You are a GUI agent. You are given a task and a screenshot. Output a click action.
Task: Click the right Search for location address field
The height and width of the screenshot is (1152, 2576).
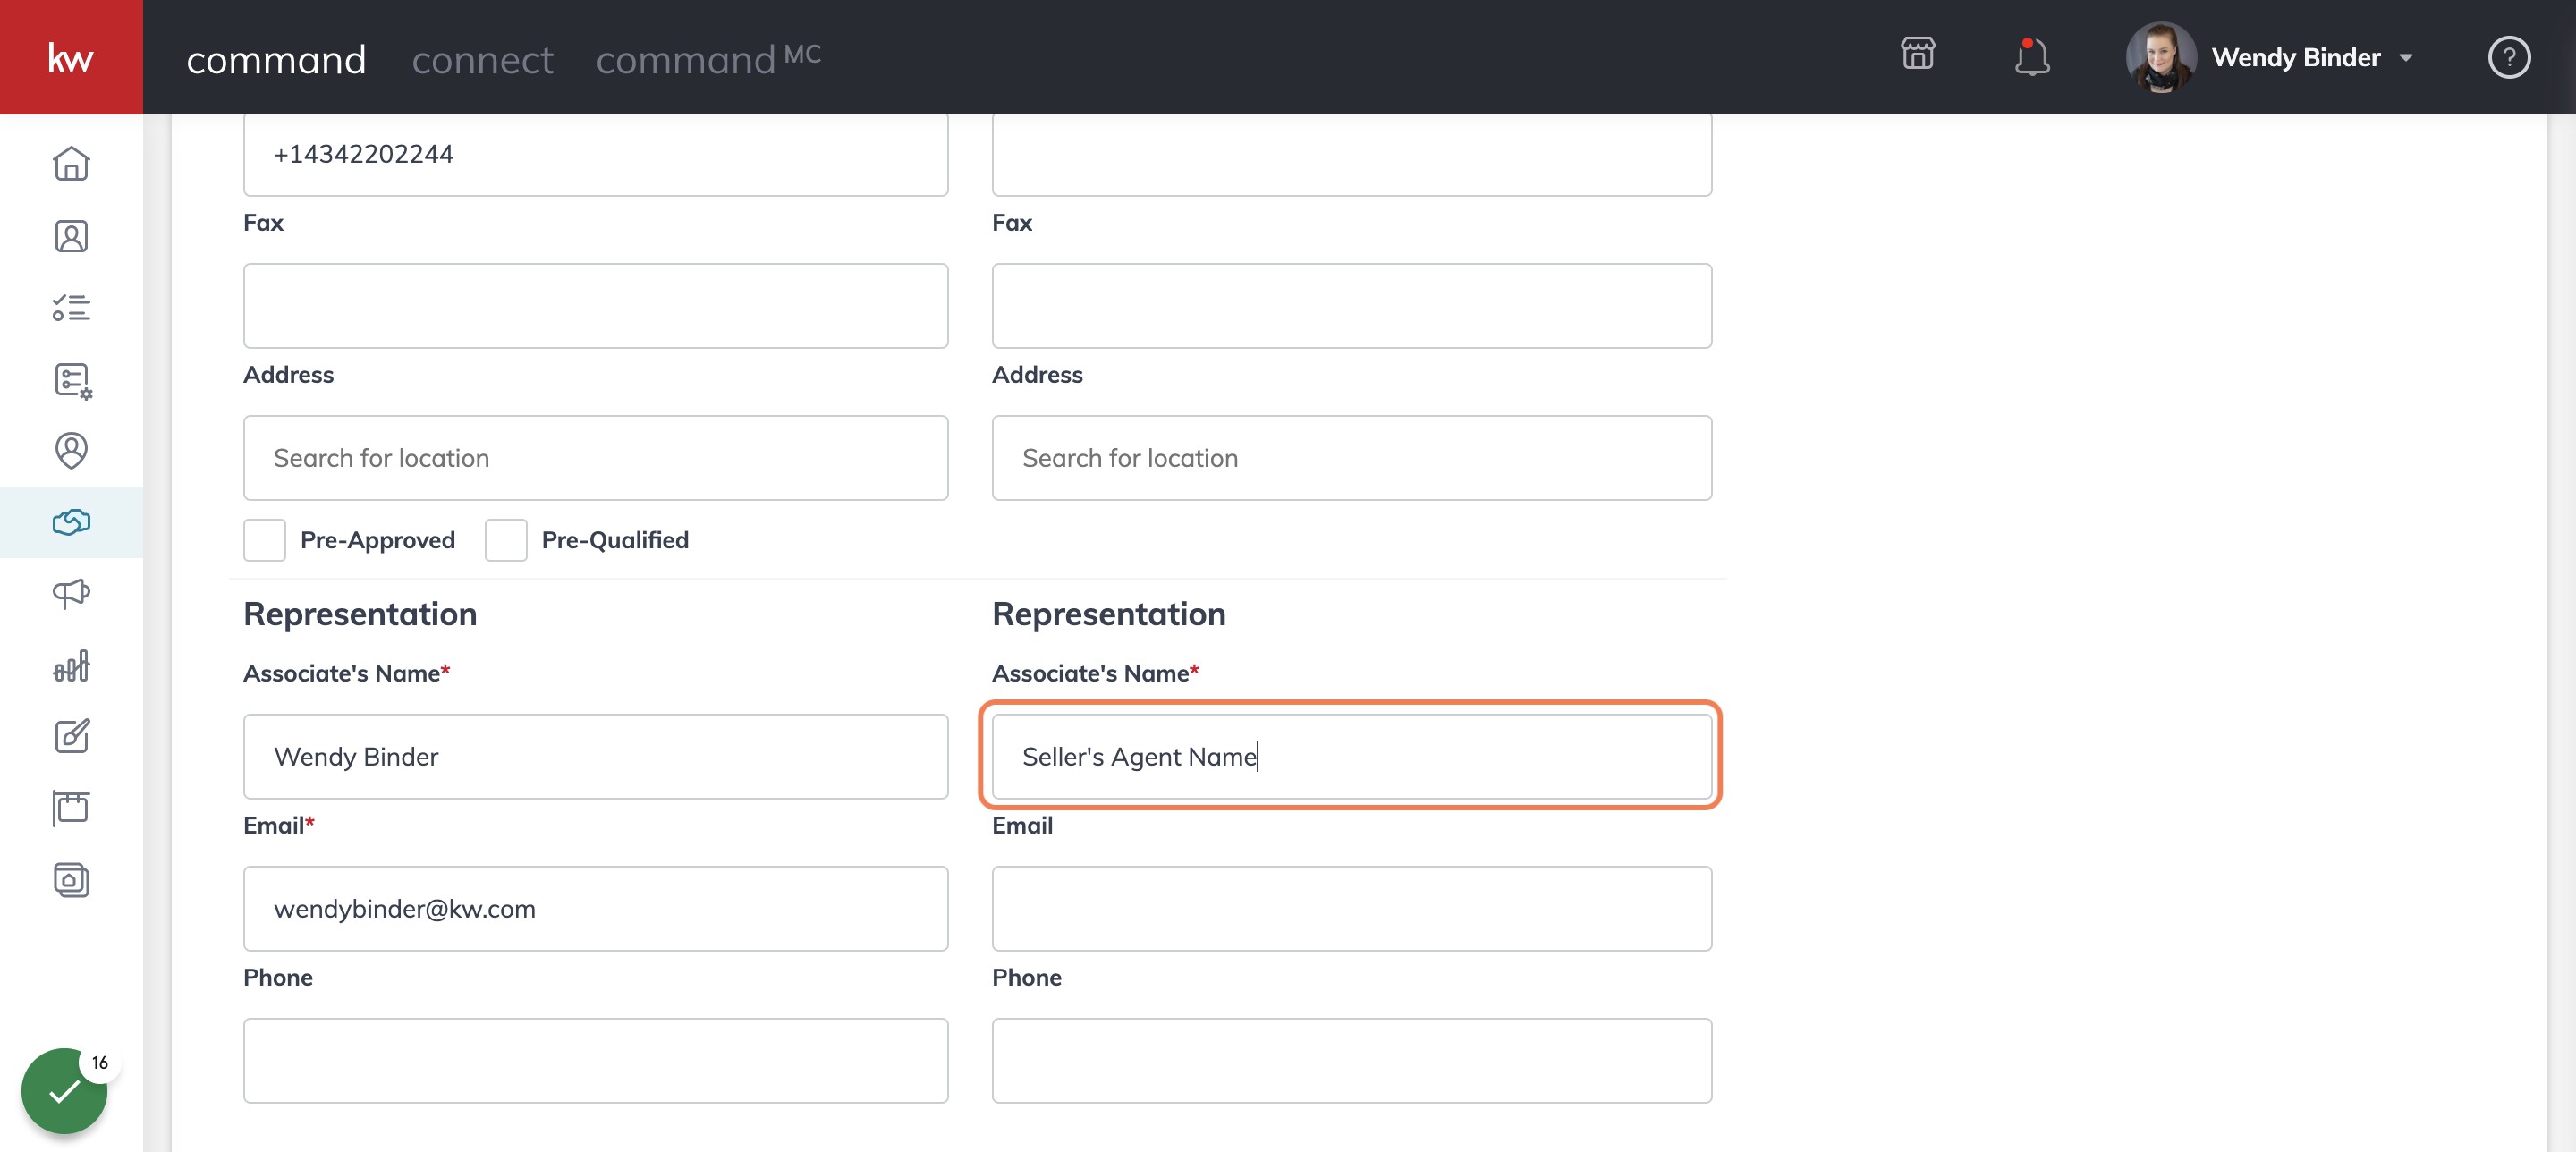pos(1351,458)
